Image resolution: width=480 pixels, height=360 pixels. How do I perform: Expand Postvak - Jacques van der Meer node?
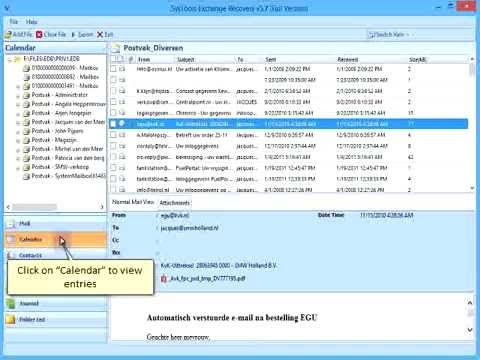point(18,122)
